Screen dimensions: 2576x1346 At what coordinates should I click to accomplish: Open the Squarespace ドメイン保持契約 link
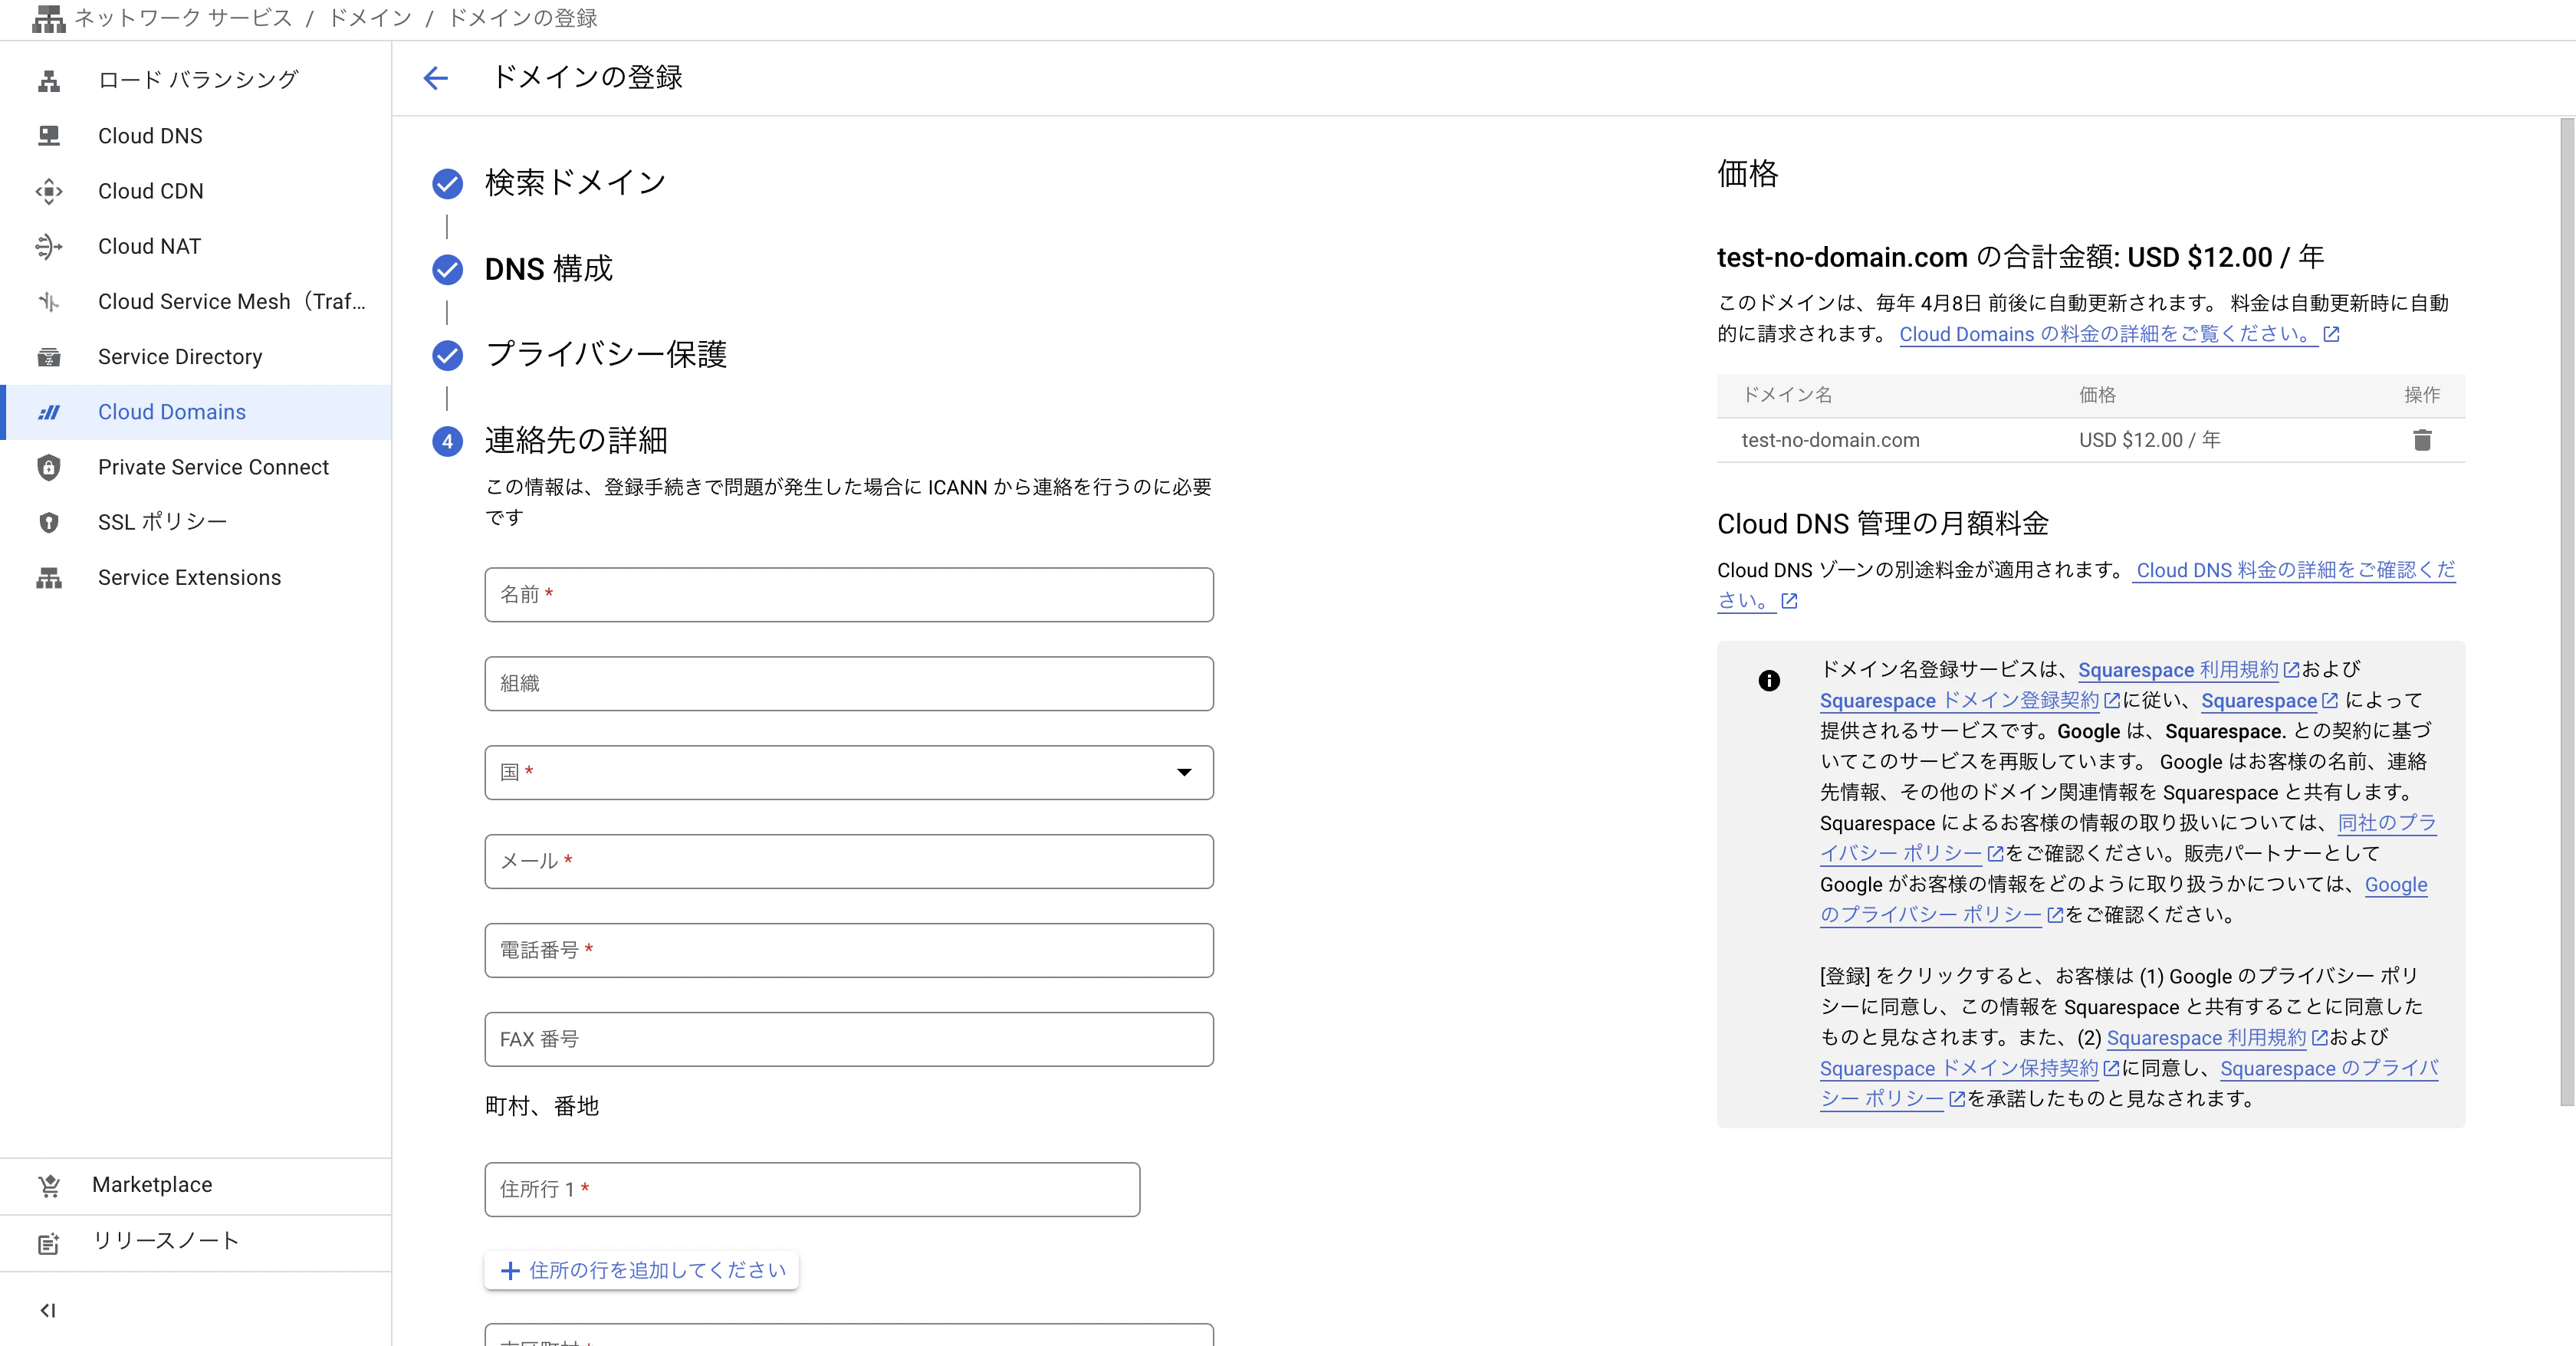tap(1969, 1069)
